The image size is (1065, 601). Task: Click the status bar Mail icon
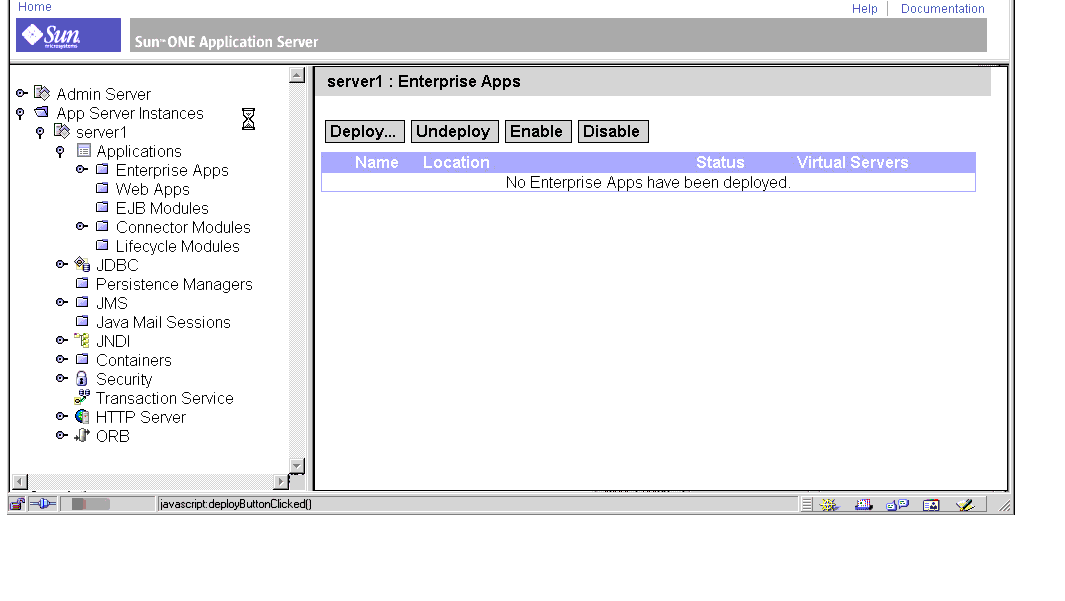(x=863, y=505)
